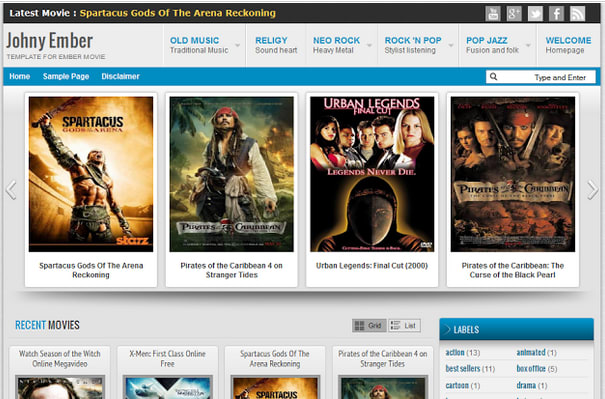
Task: Filter by the cartoon label
Action: [x=457, y=385]
